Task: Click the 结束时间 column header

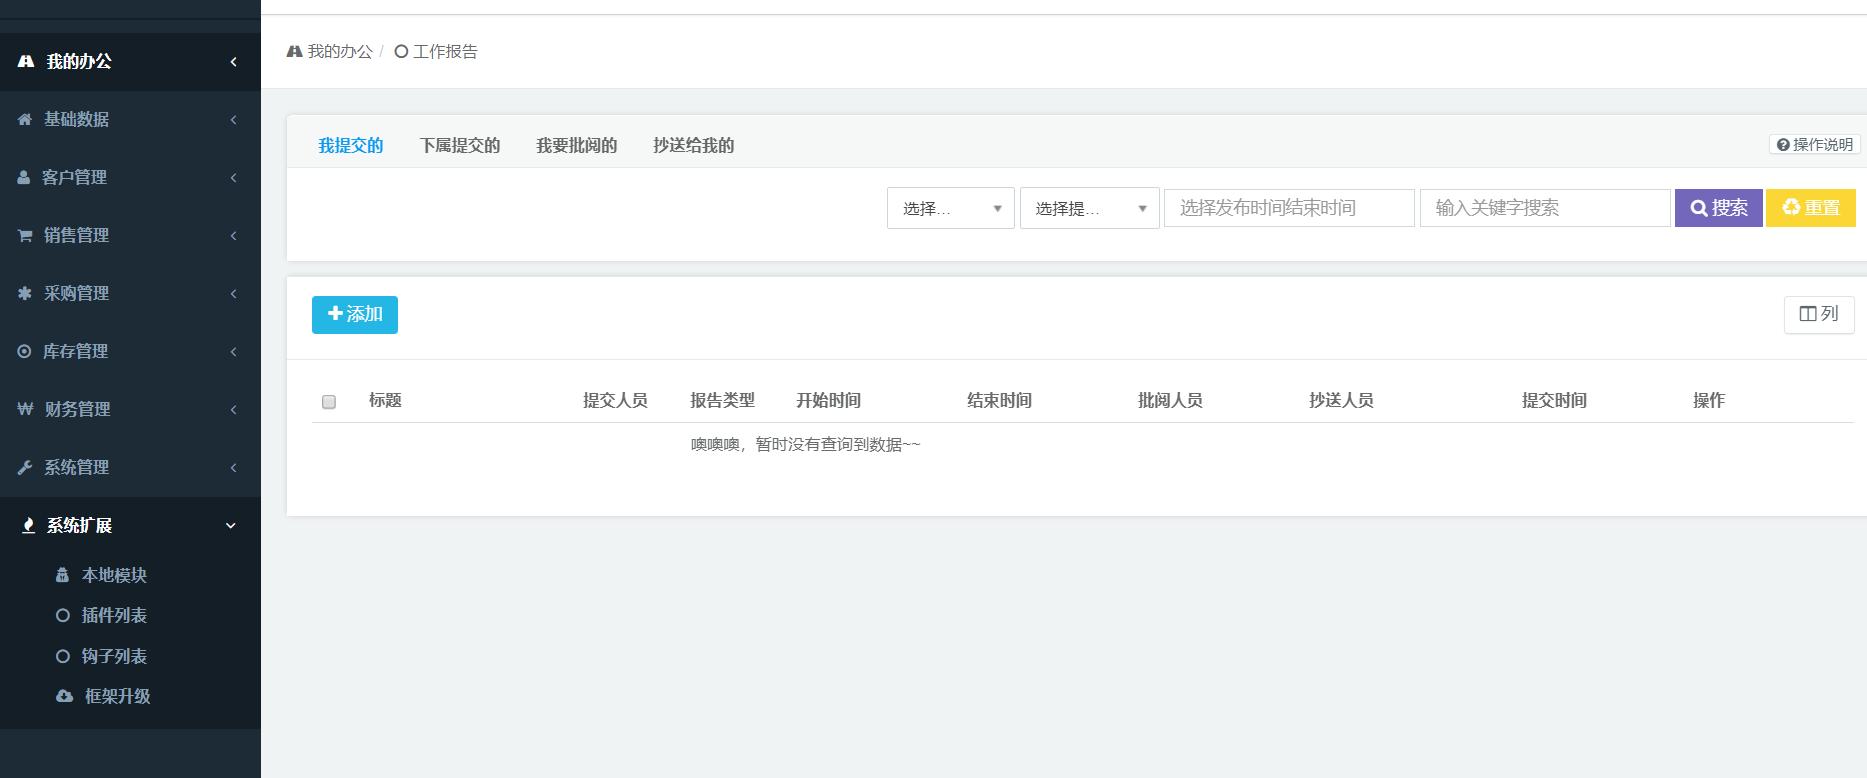Action: [999, 400]
